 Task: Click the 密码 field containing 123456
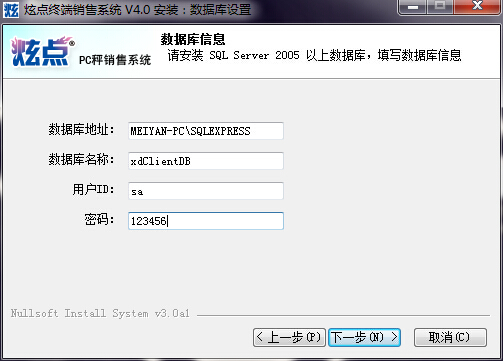click(x=206, y=221)
